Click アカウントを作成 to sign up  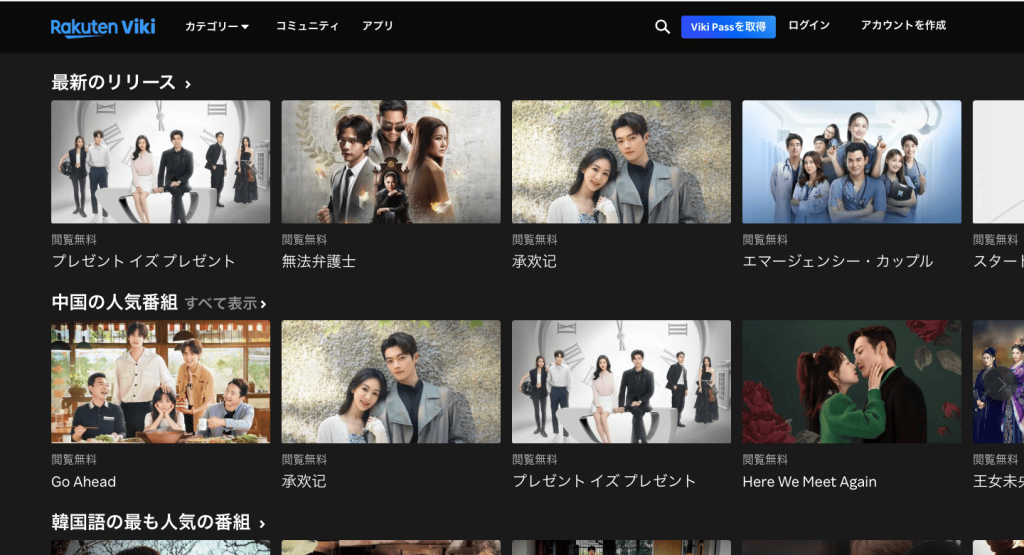tap(902, 26)
